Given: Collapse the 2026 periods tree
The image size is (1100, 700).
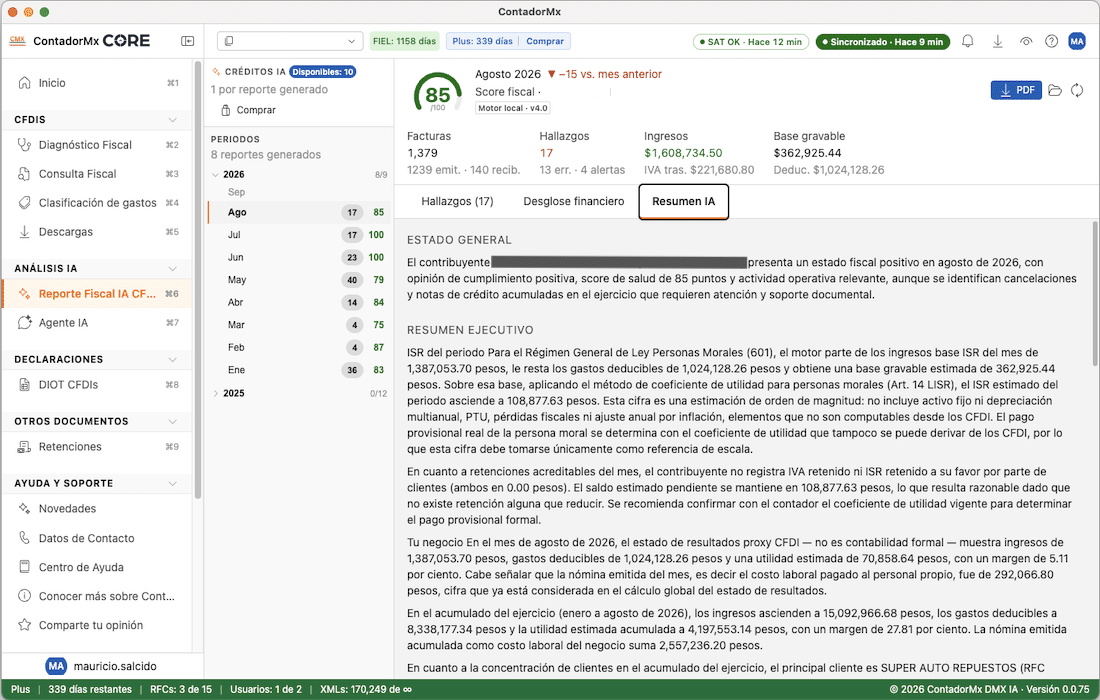Looking at the screenshot, I should pyautogui.click(x=215, y=175).
